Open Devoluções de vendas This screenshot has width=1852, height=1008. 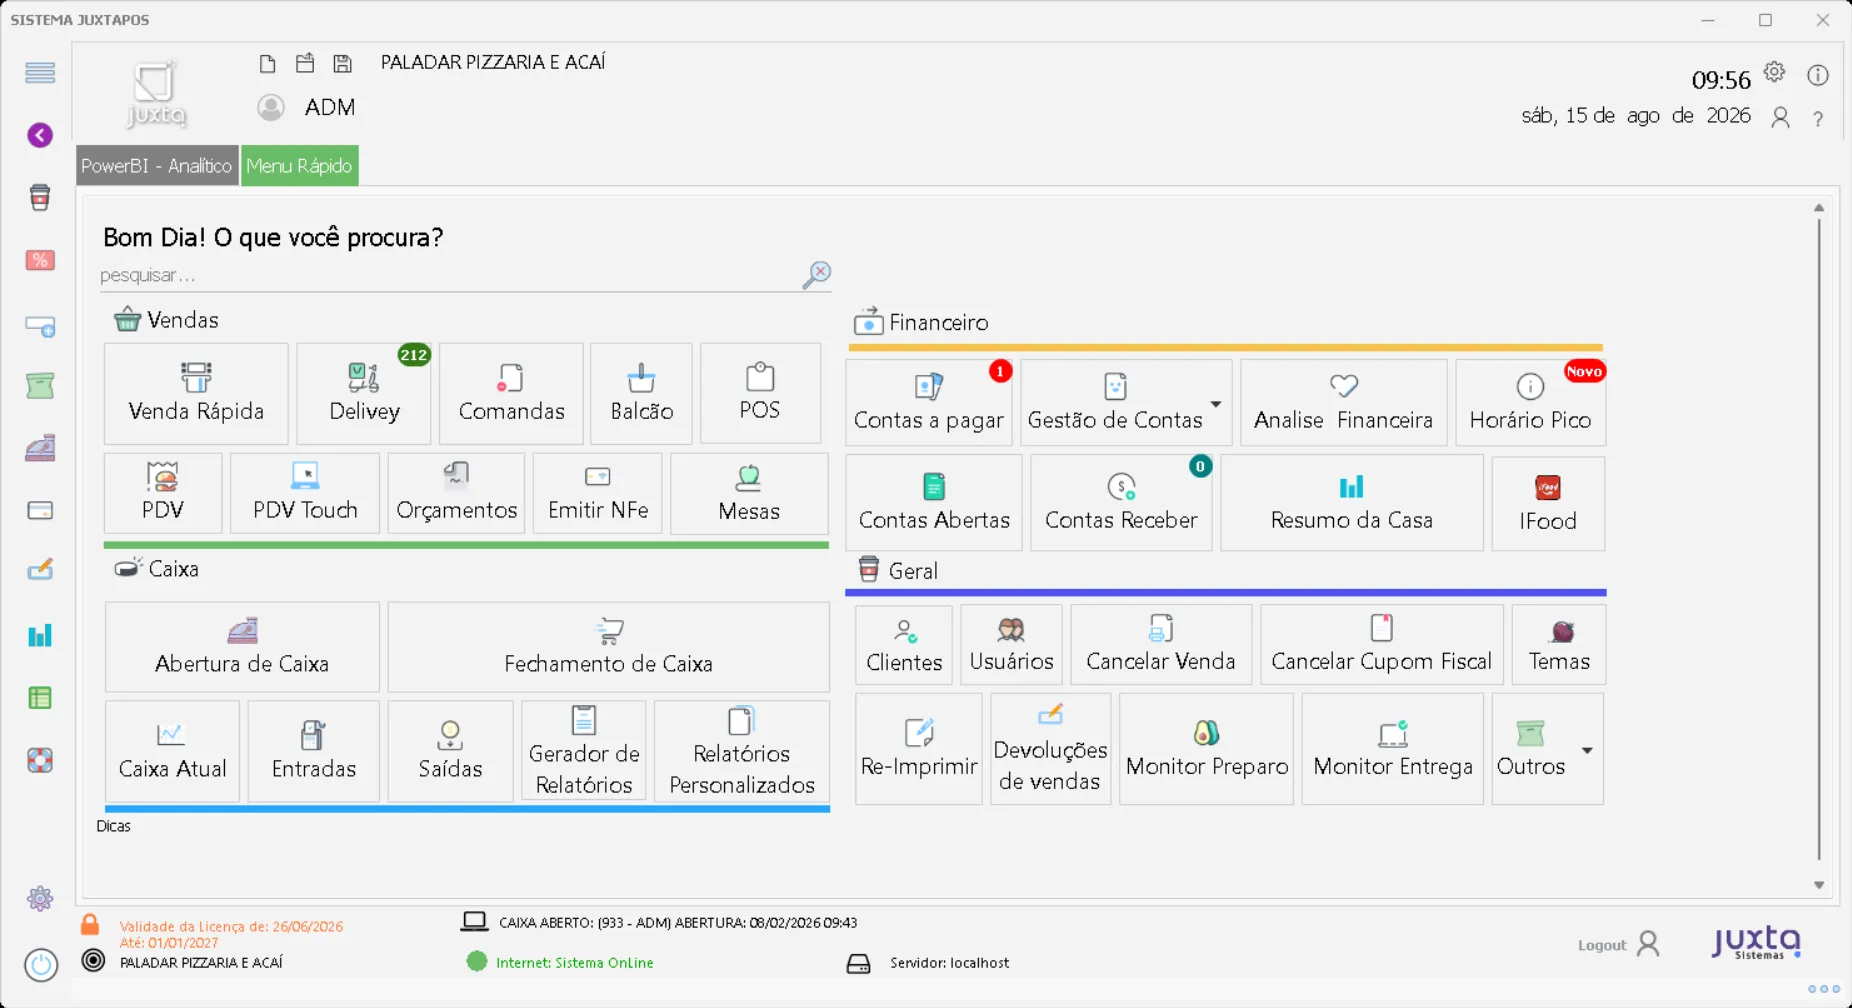tap(1050, 749)
